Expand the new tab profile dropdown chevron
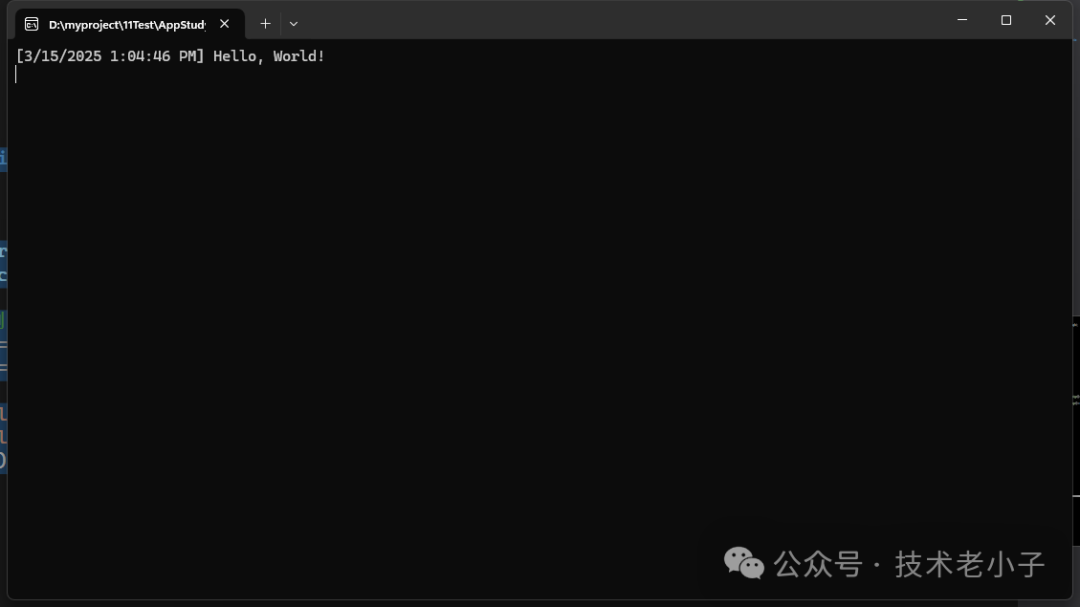 tap(293, 23)
